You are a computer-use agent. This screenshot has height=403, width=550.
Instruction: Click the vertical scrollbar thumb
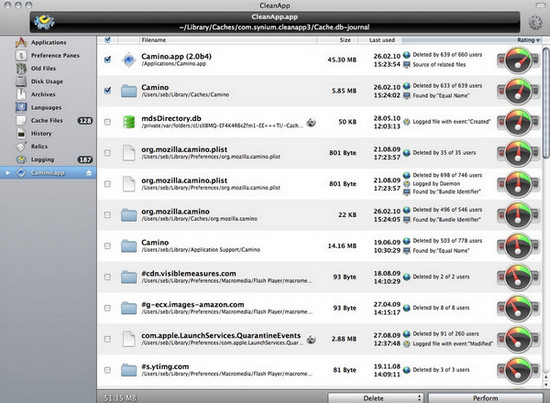pyautogui.click(x=546, y=103)
